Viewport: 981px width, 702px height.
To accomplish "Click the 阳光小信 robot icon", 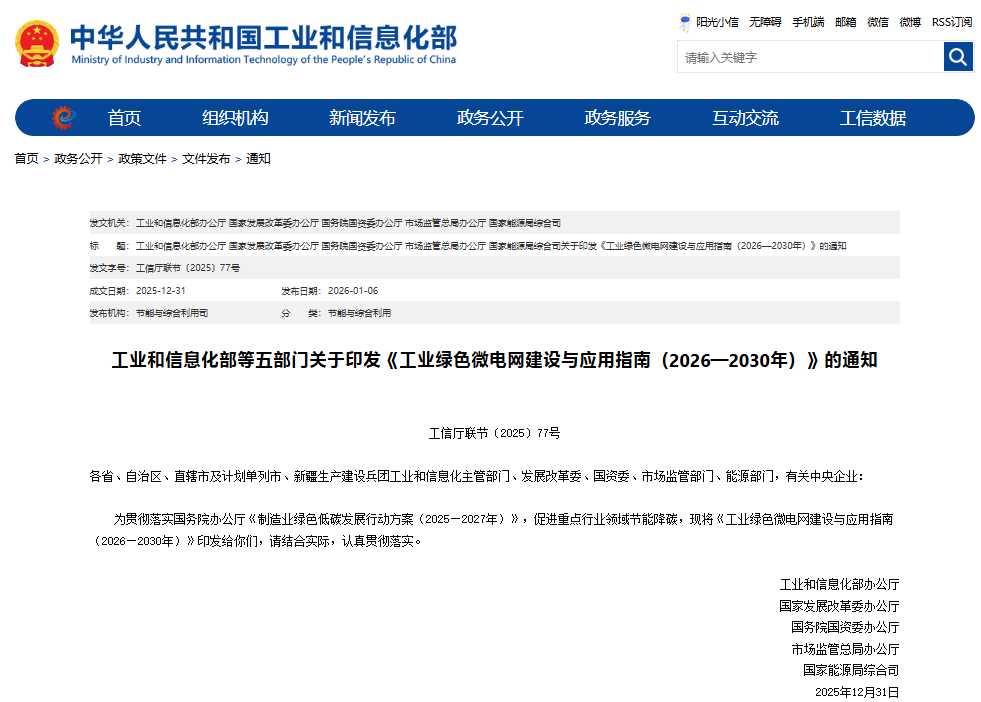I will (x=684, y=21).
